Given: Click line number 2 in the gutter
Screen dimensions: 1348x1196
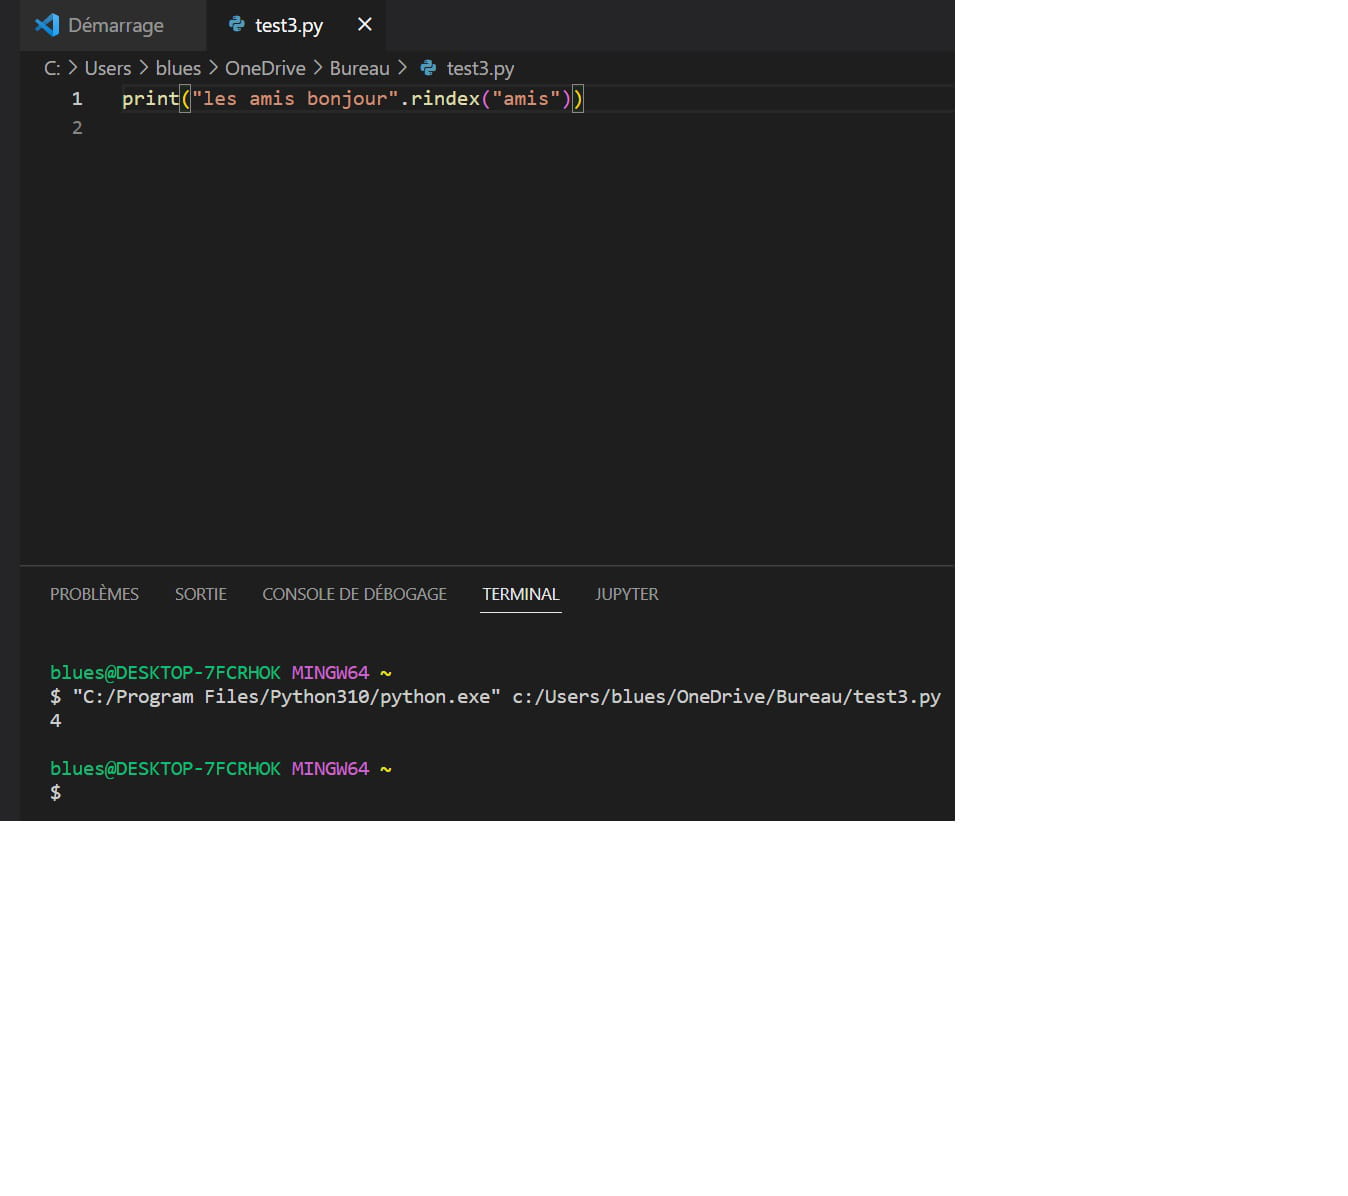Looking at the screenshot, I should (x=77, y=127).
